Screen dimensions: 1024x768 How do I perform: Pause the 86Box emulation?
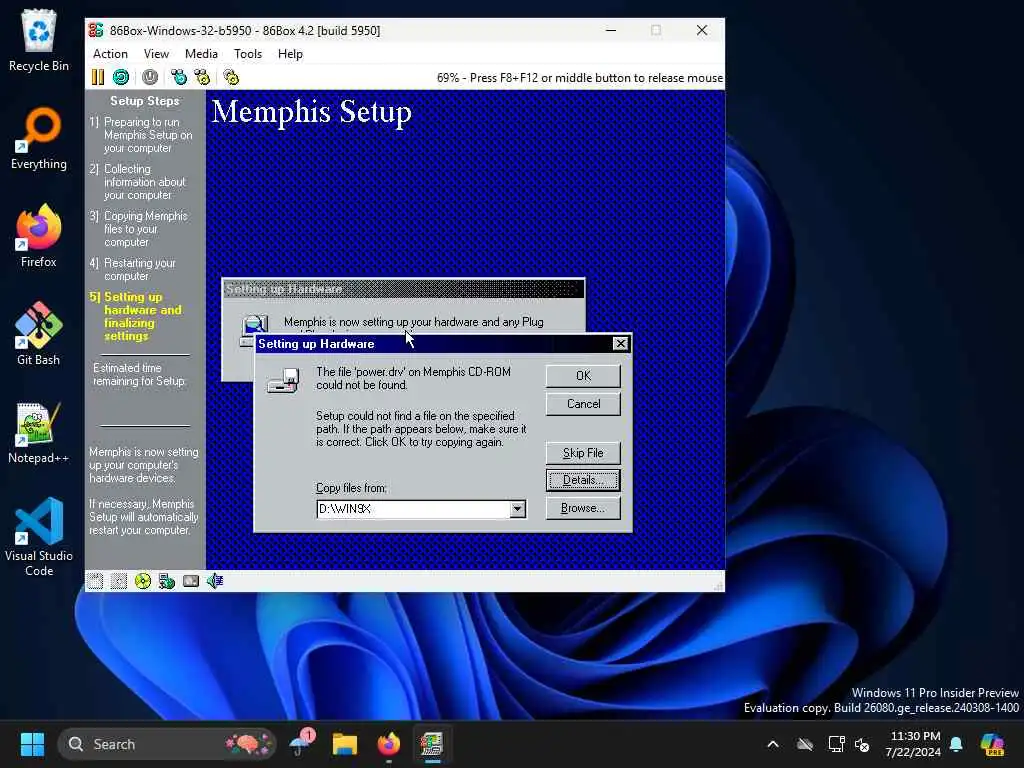[97, 77]
